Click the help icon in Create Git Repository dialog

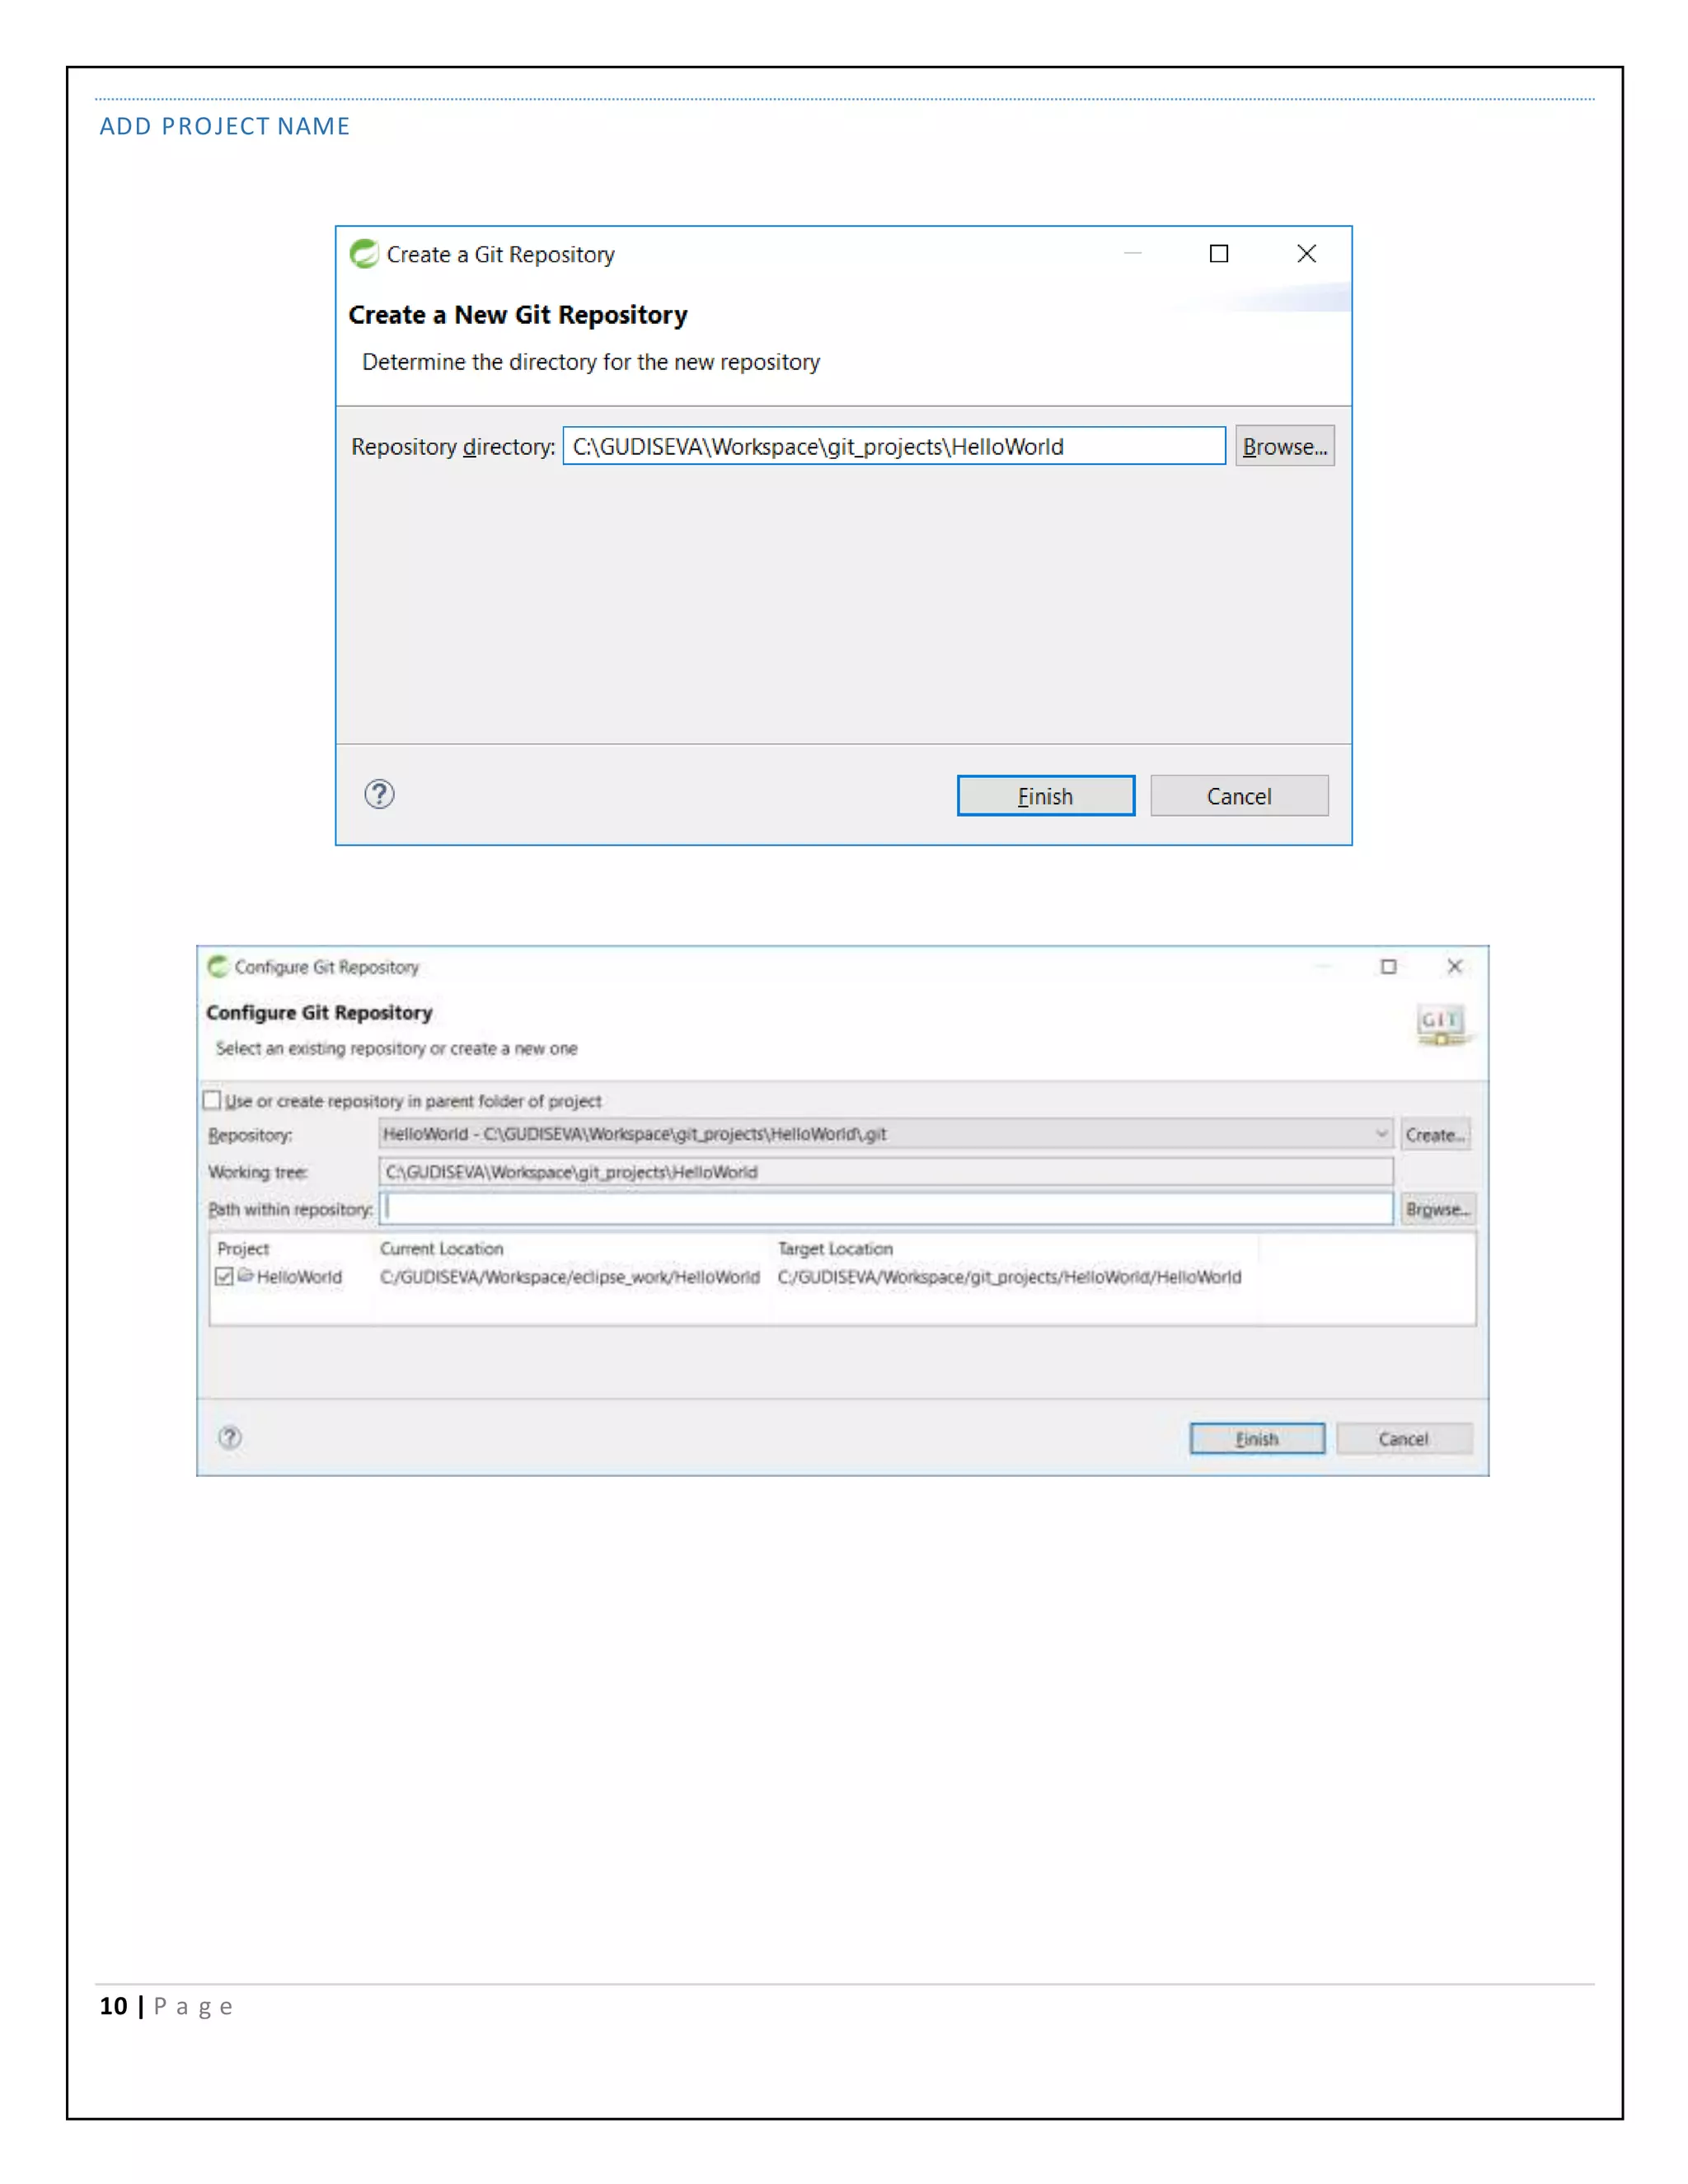[379, 794]
